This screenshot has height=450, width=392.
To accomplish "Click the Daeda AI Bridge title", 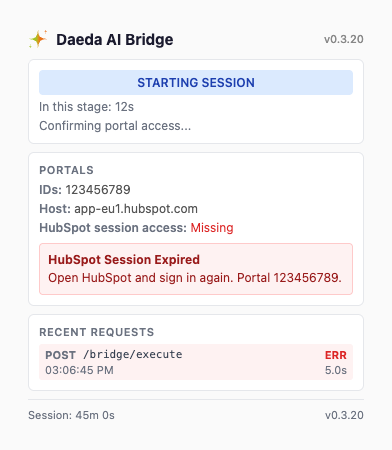I will click(x=115, y=40).
